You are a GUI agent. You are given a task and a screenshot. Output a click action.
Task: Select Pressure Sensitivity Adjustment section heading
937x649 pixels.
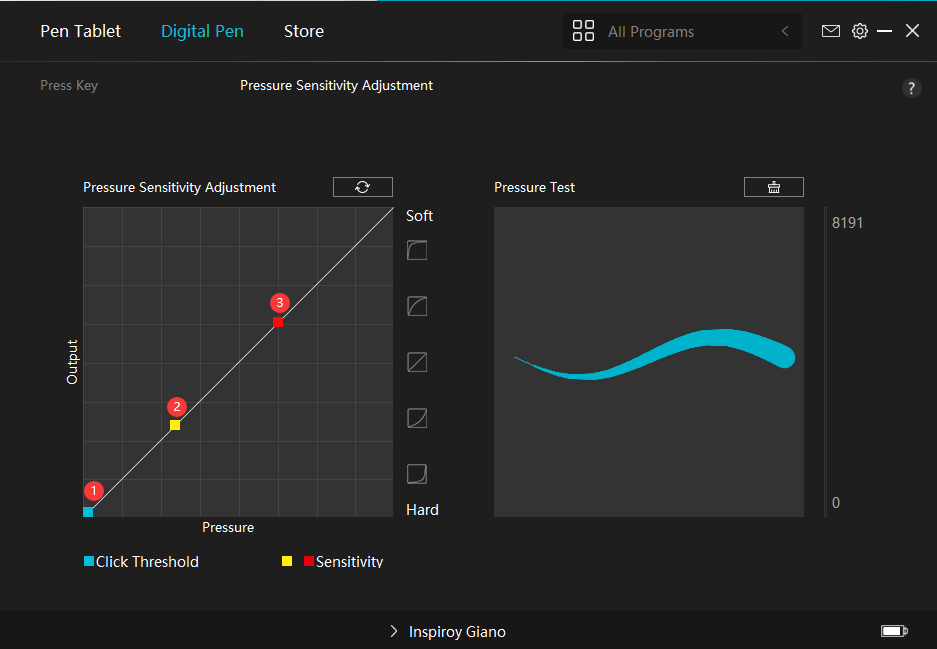pyautogui.click(x=336, y=85)
